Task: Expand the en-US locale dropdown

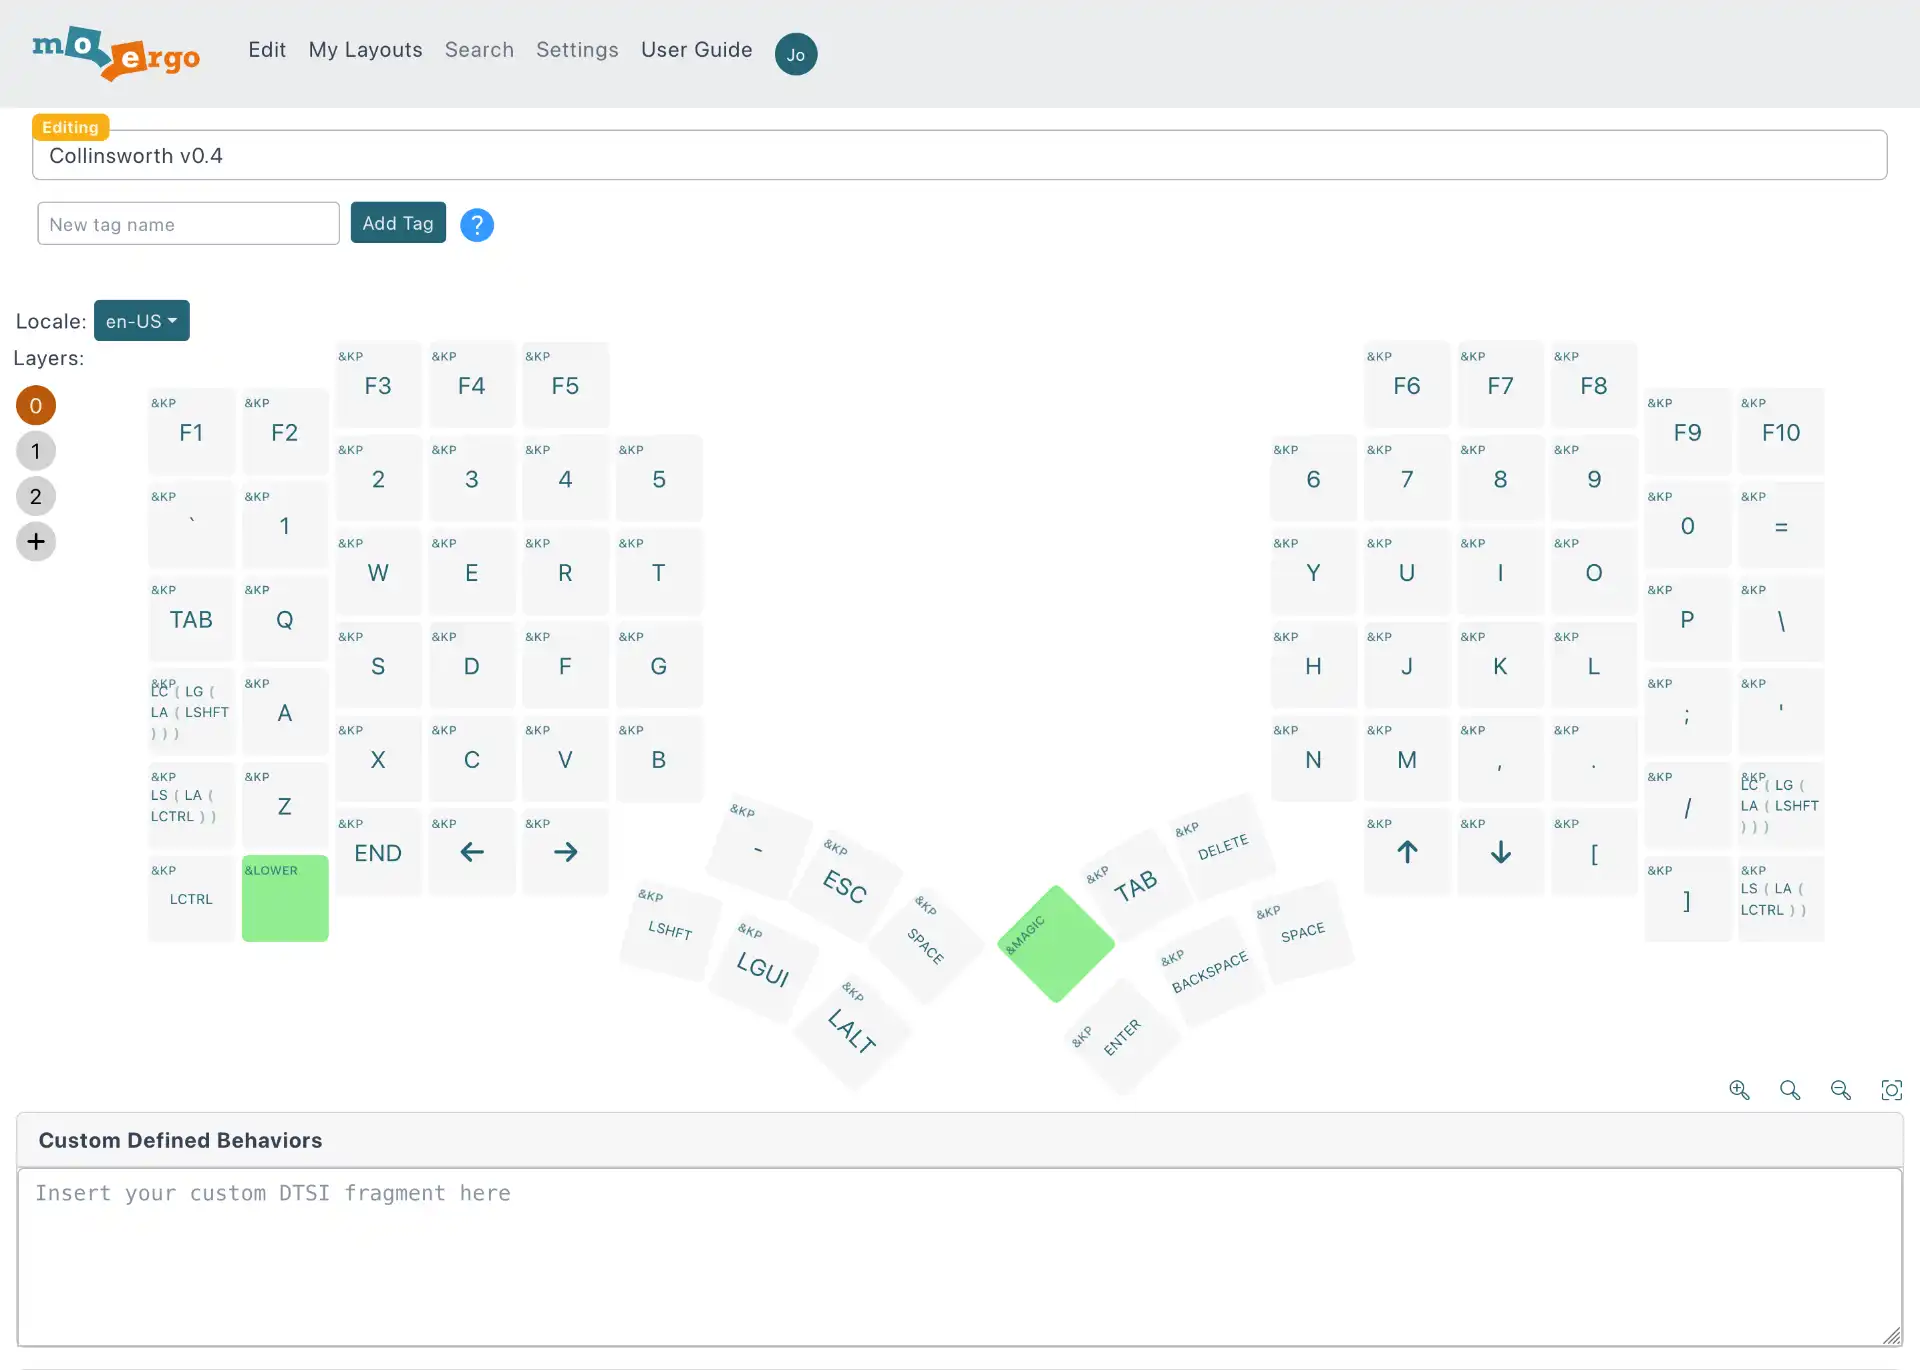Action: pyautogui.click(x=142, y=321)
